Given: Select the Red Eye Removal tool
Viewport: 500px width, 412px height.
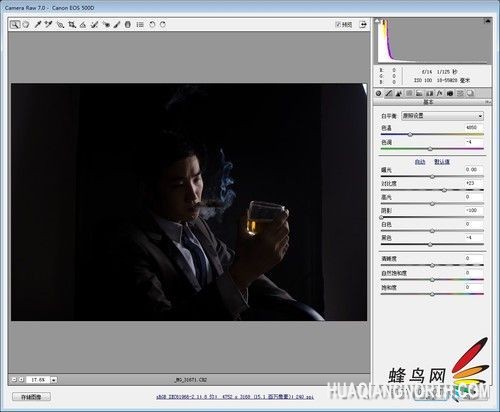Looking at the screenshot, I should (x=106, y=24).
